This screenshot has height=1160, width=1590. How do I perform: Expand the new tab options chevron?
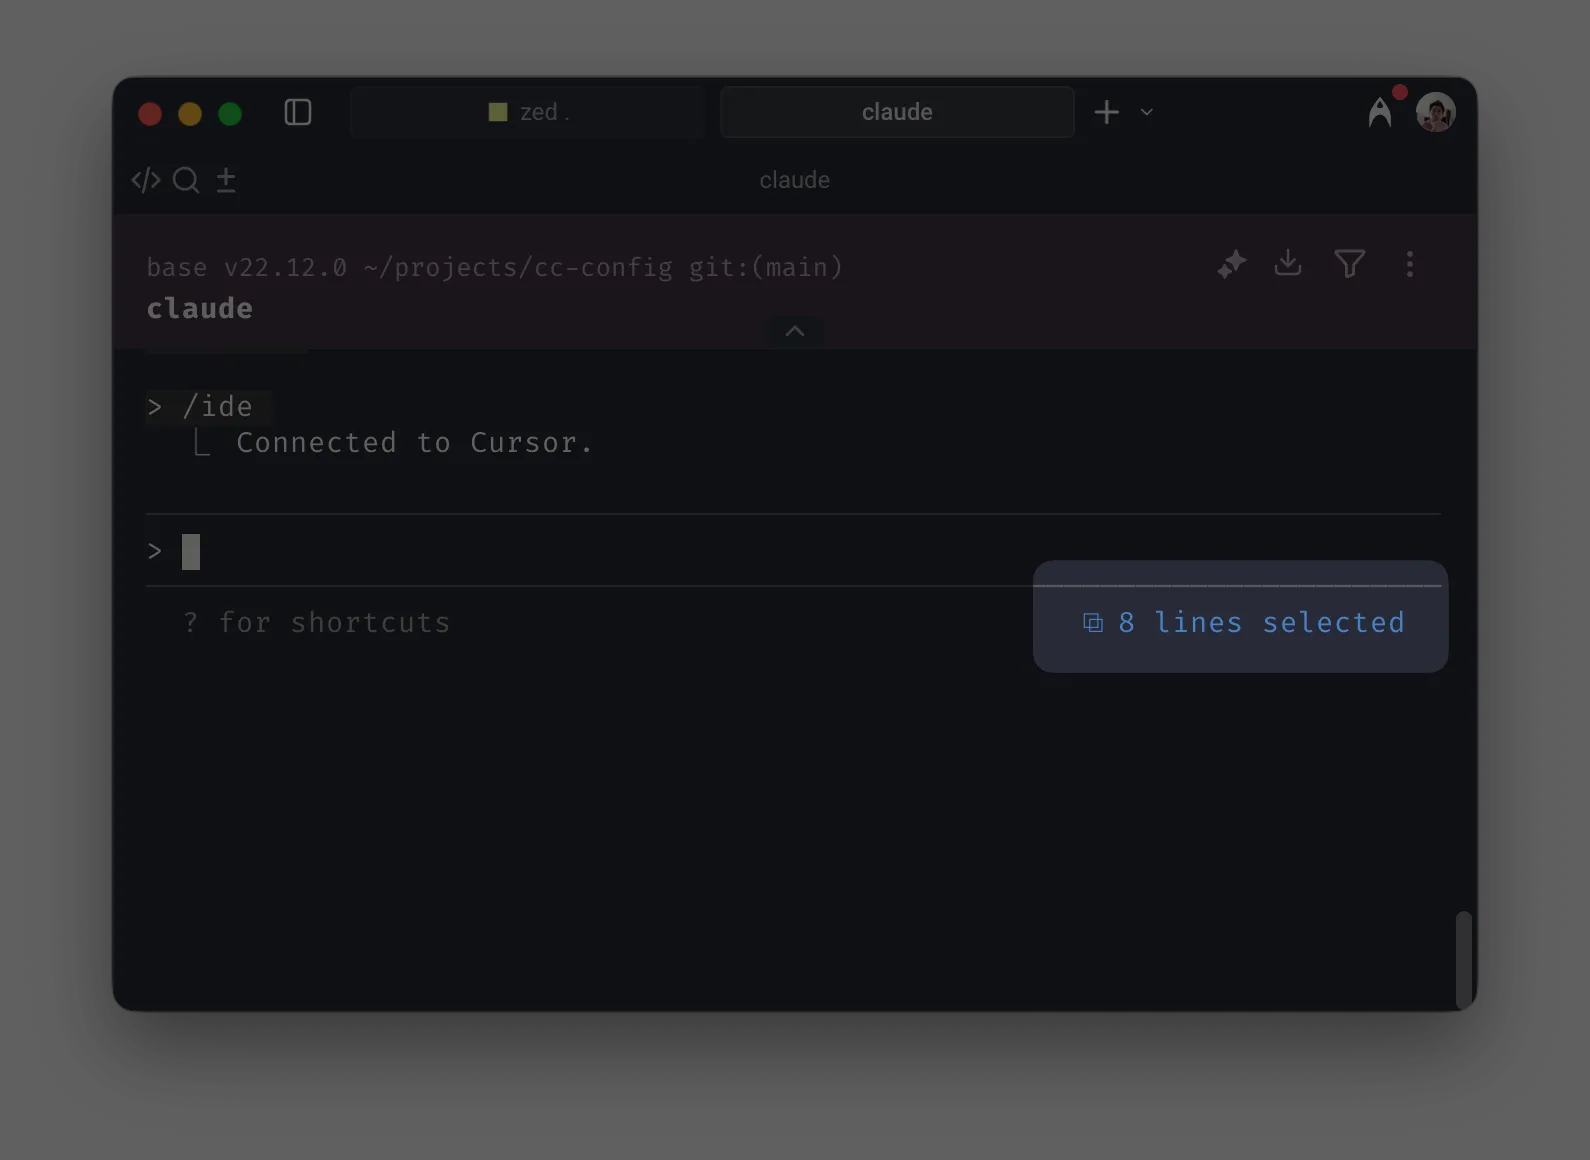click(x=1147, y=112)
